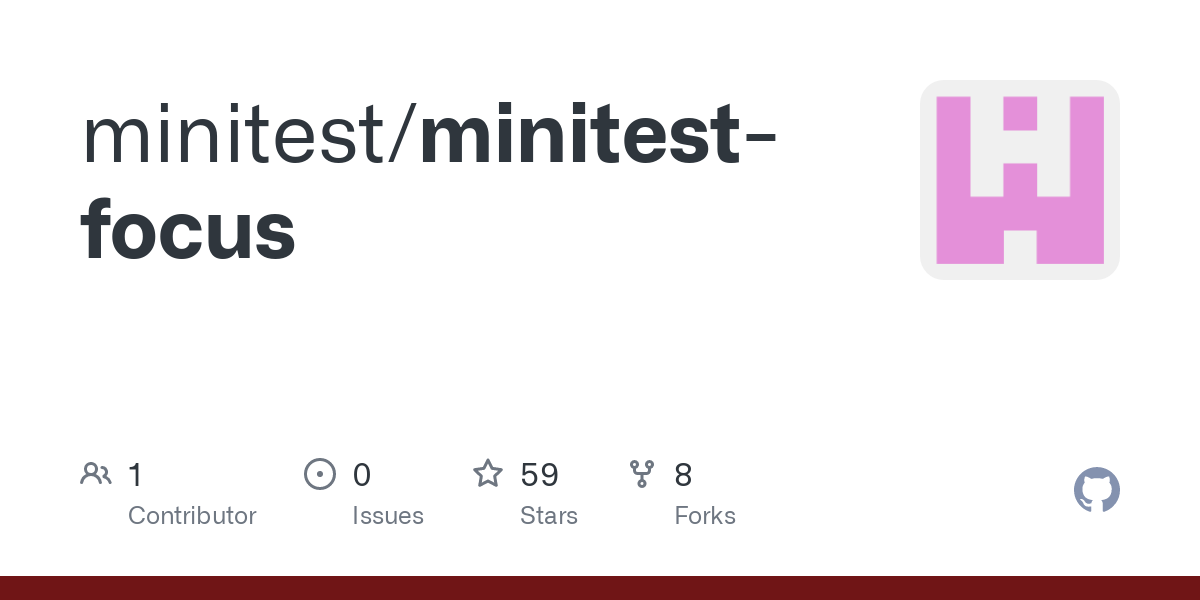Click the stars icon

click(x=488, y=473)
